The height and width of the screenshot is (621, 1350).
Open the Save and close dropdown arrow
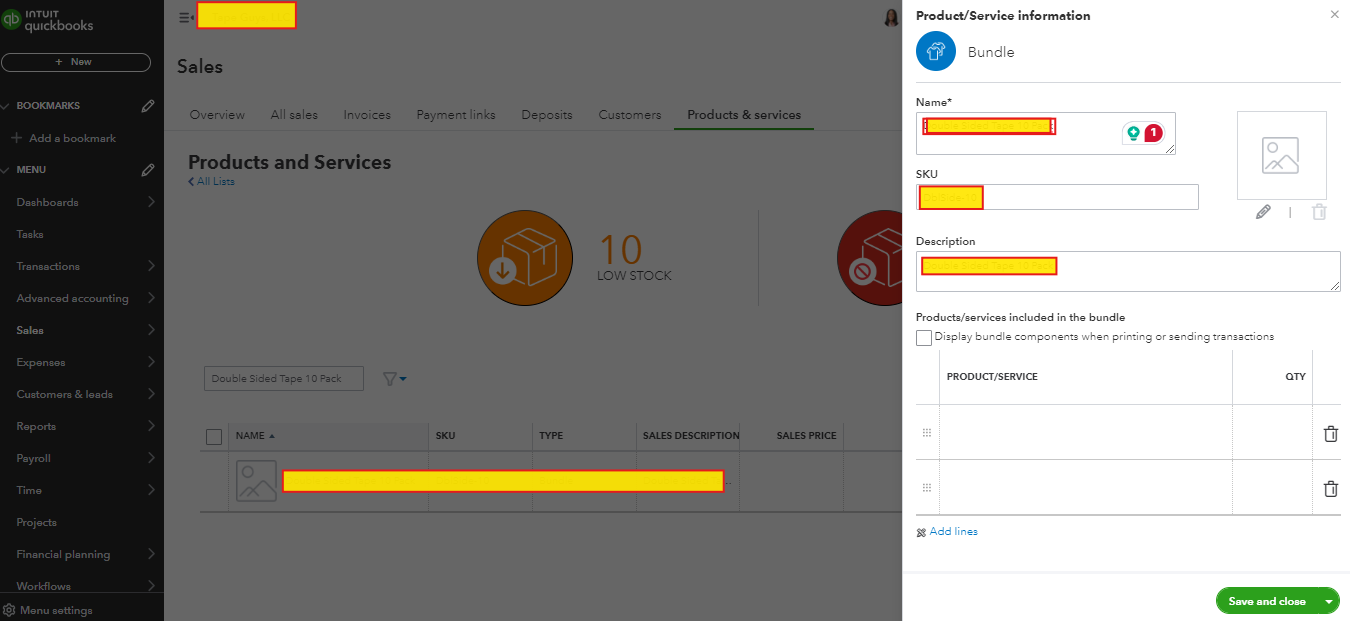1329,601
